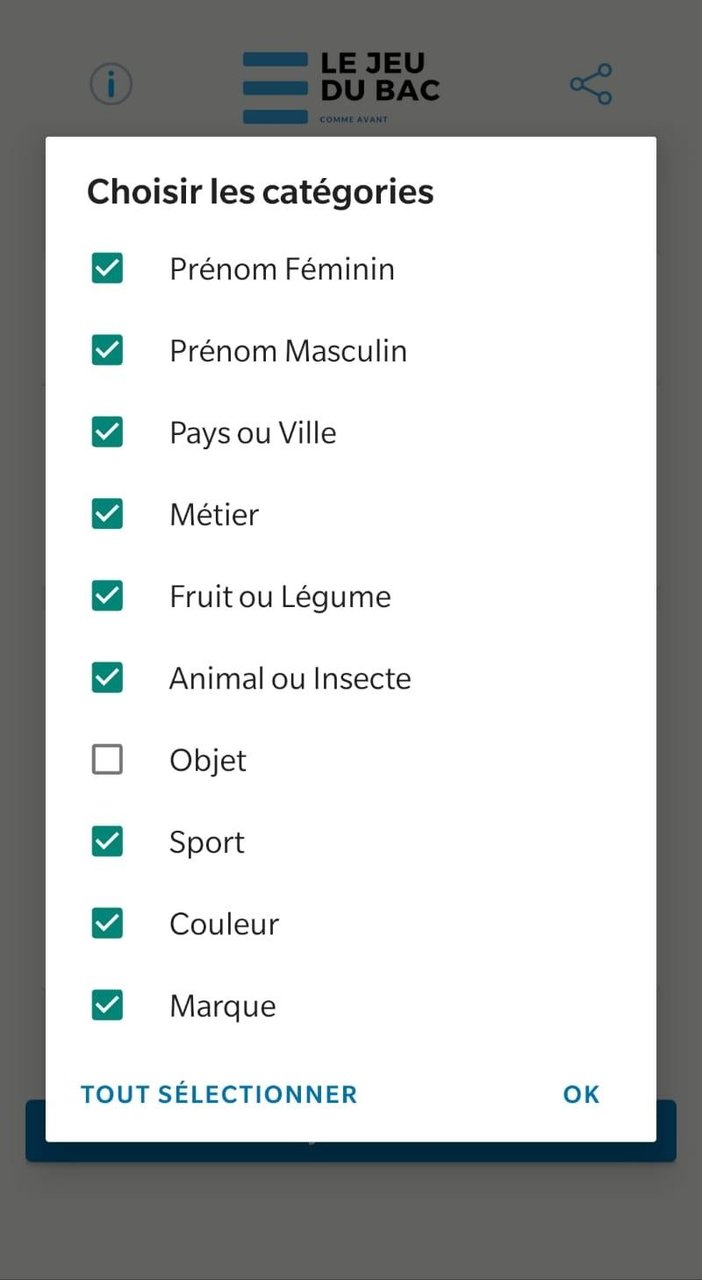Confirm category selection with OK
Viewport: 702px width, 1280px height.
581,1094
